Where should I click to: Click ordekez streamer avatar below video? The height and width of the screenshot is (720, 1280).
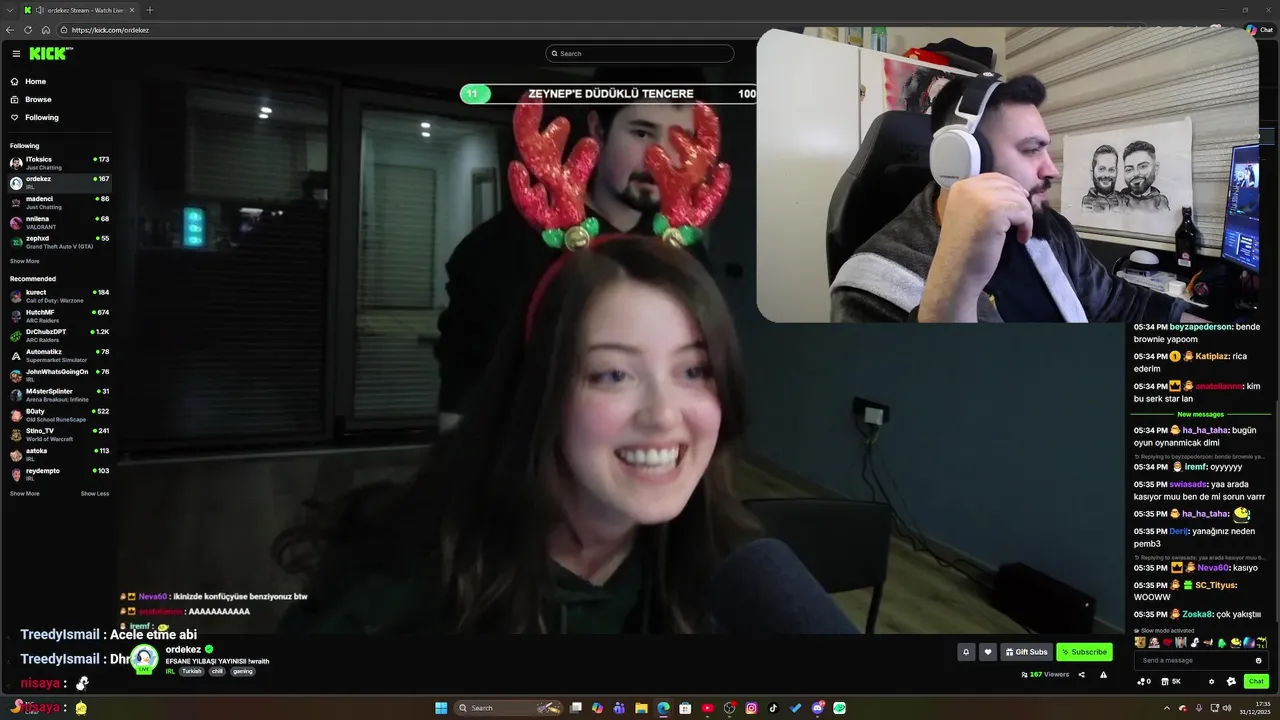145,658
